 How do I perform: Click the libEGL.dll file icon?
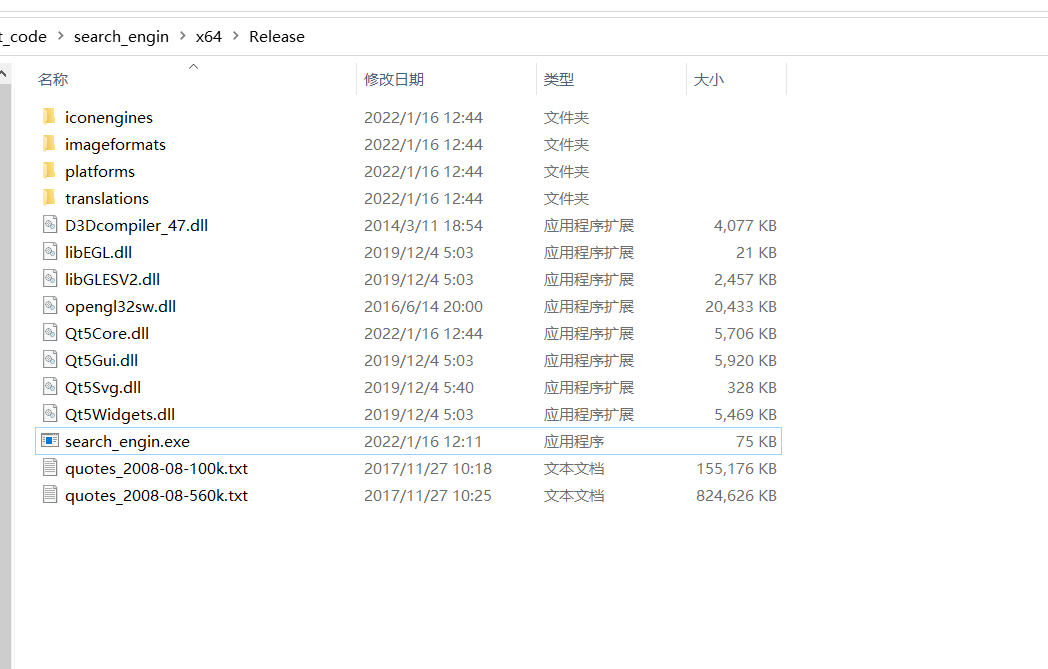click(x=49, y=252)
